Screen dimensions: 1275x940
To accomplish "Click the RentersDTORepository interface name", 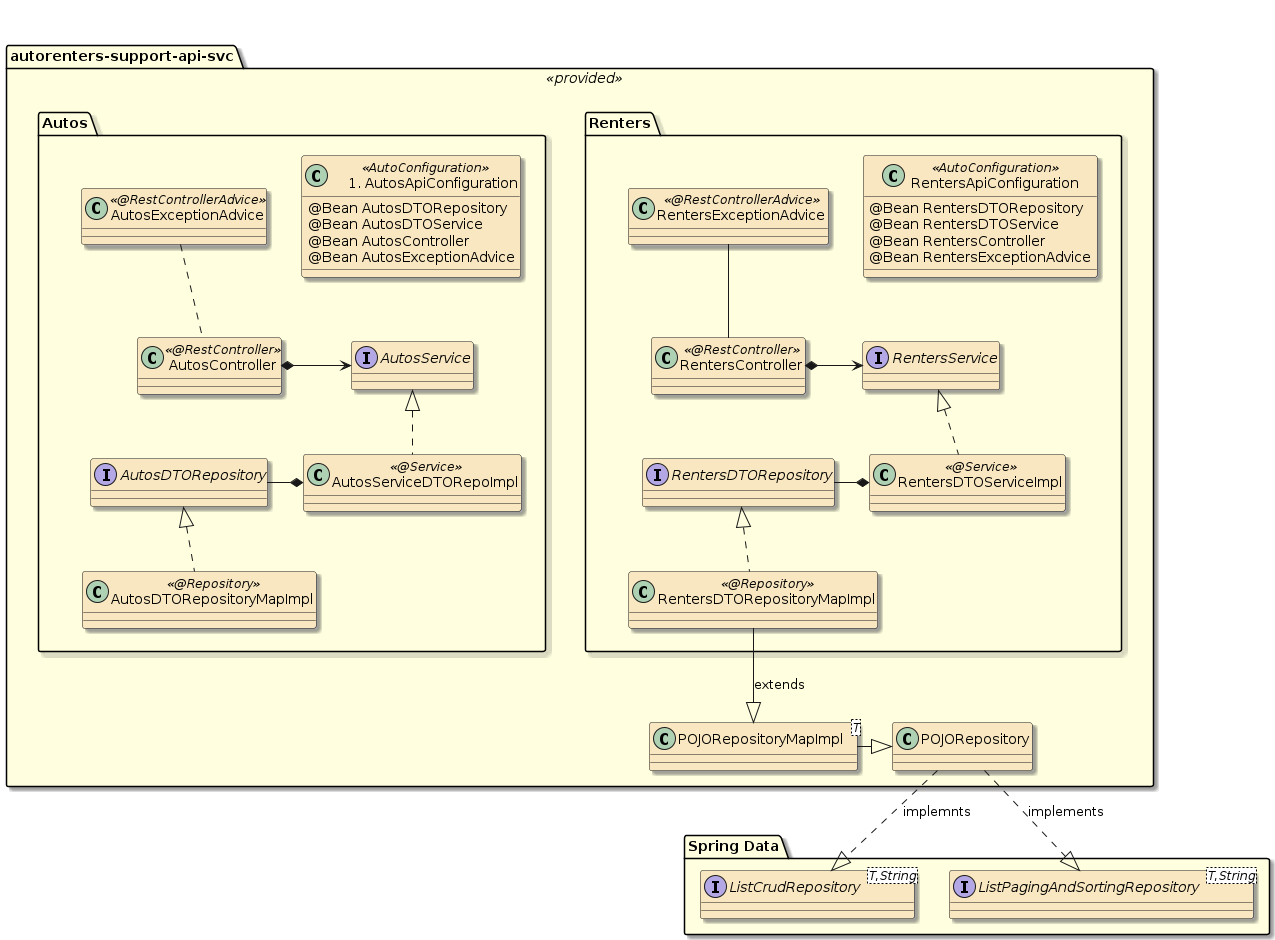I will [752, 475].
